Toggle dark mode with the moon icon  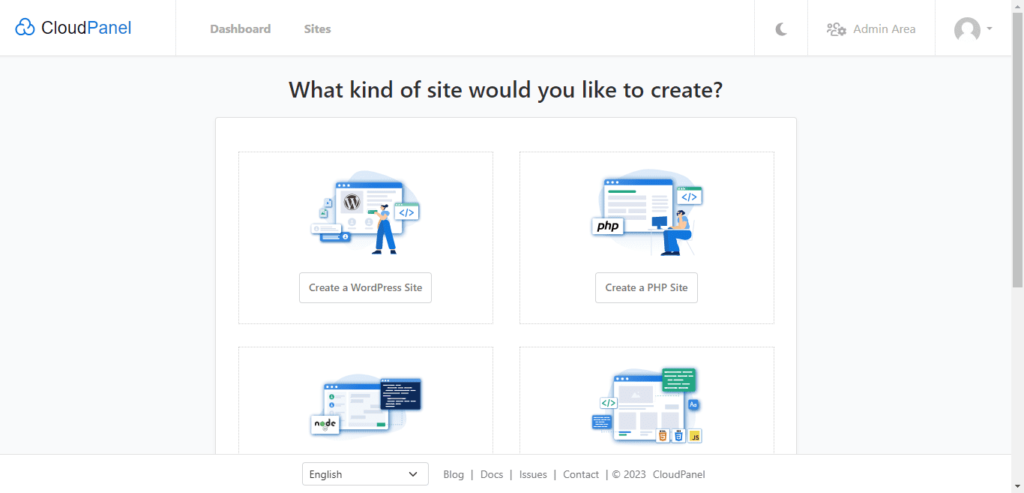pyautogui.click(x=782, y=29)
